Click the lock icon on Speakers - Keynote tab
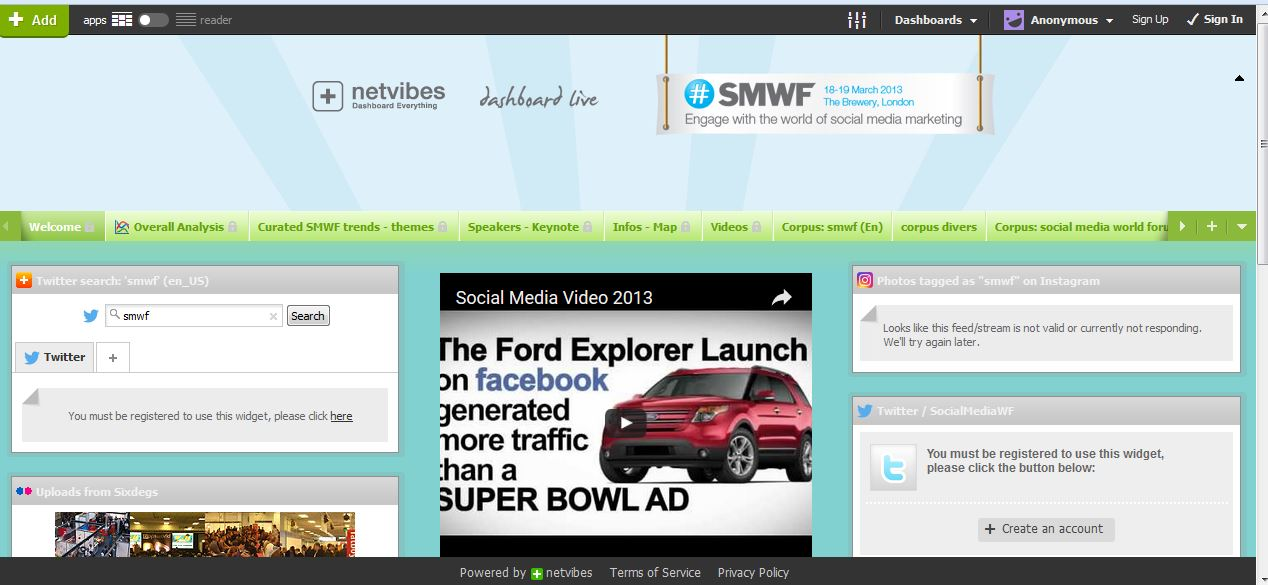Viewport: 1268px width, 585px height. [588, 227]
